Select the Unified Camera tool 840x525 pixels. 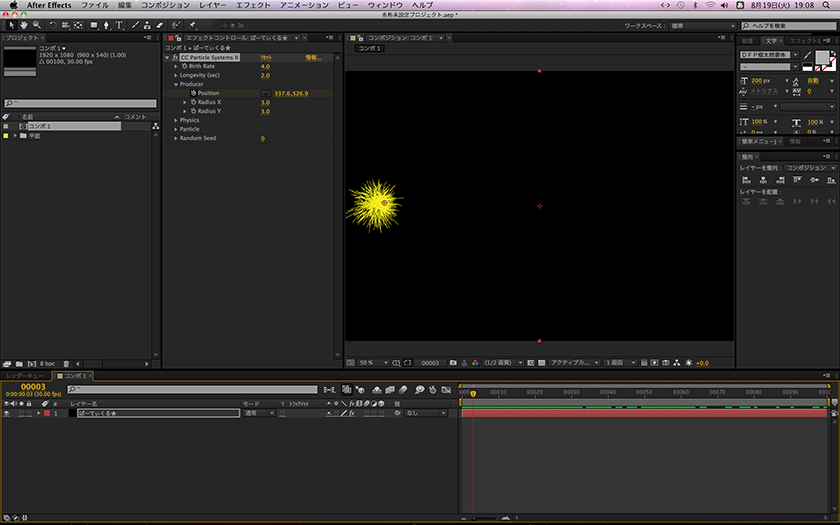[x=65, y=25]
